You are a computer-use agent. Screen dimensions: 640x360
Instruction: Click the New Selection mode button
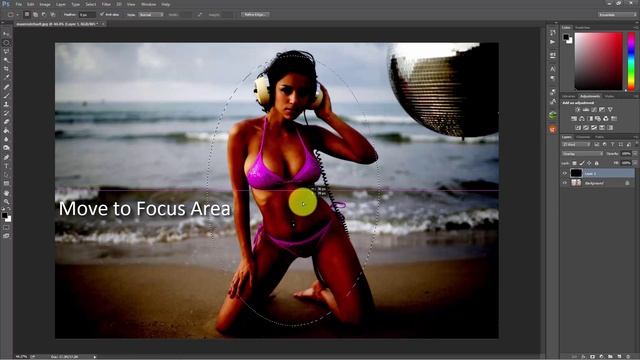point(27,14)
